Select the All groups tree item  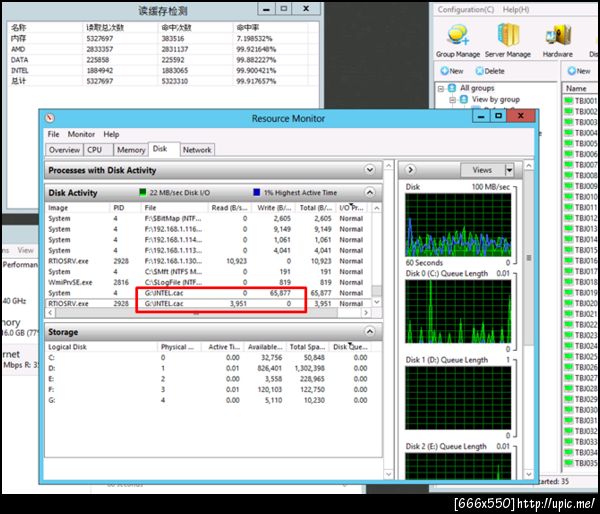coord(477,88)
